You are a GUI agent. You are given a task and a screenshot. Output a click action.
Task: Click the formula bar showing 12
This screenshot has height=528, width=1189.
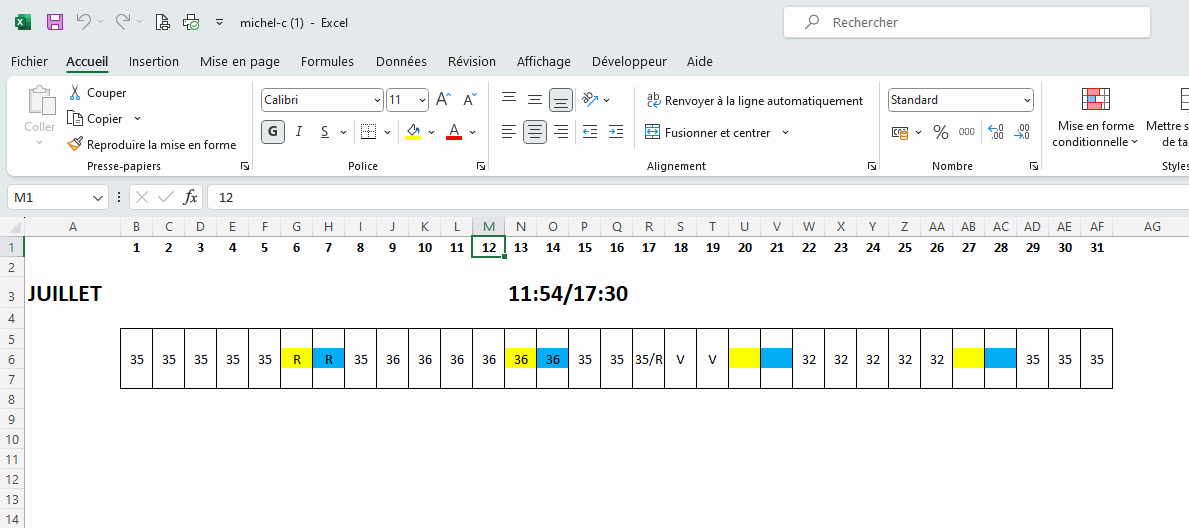tap(698, 197)
